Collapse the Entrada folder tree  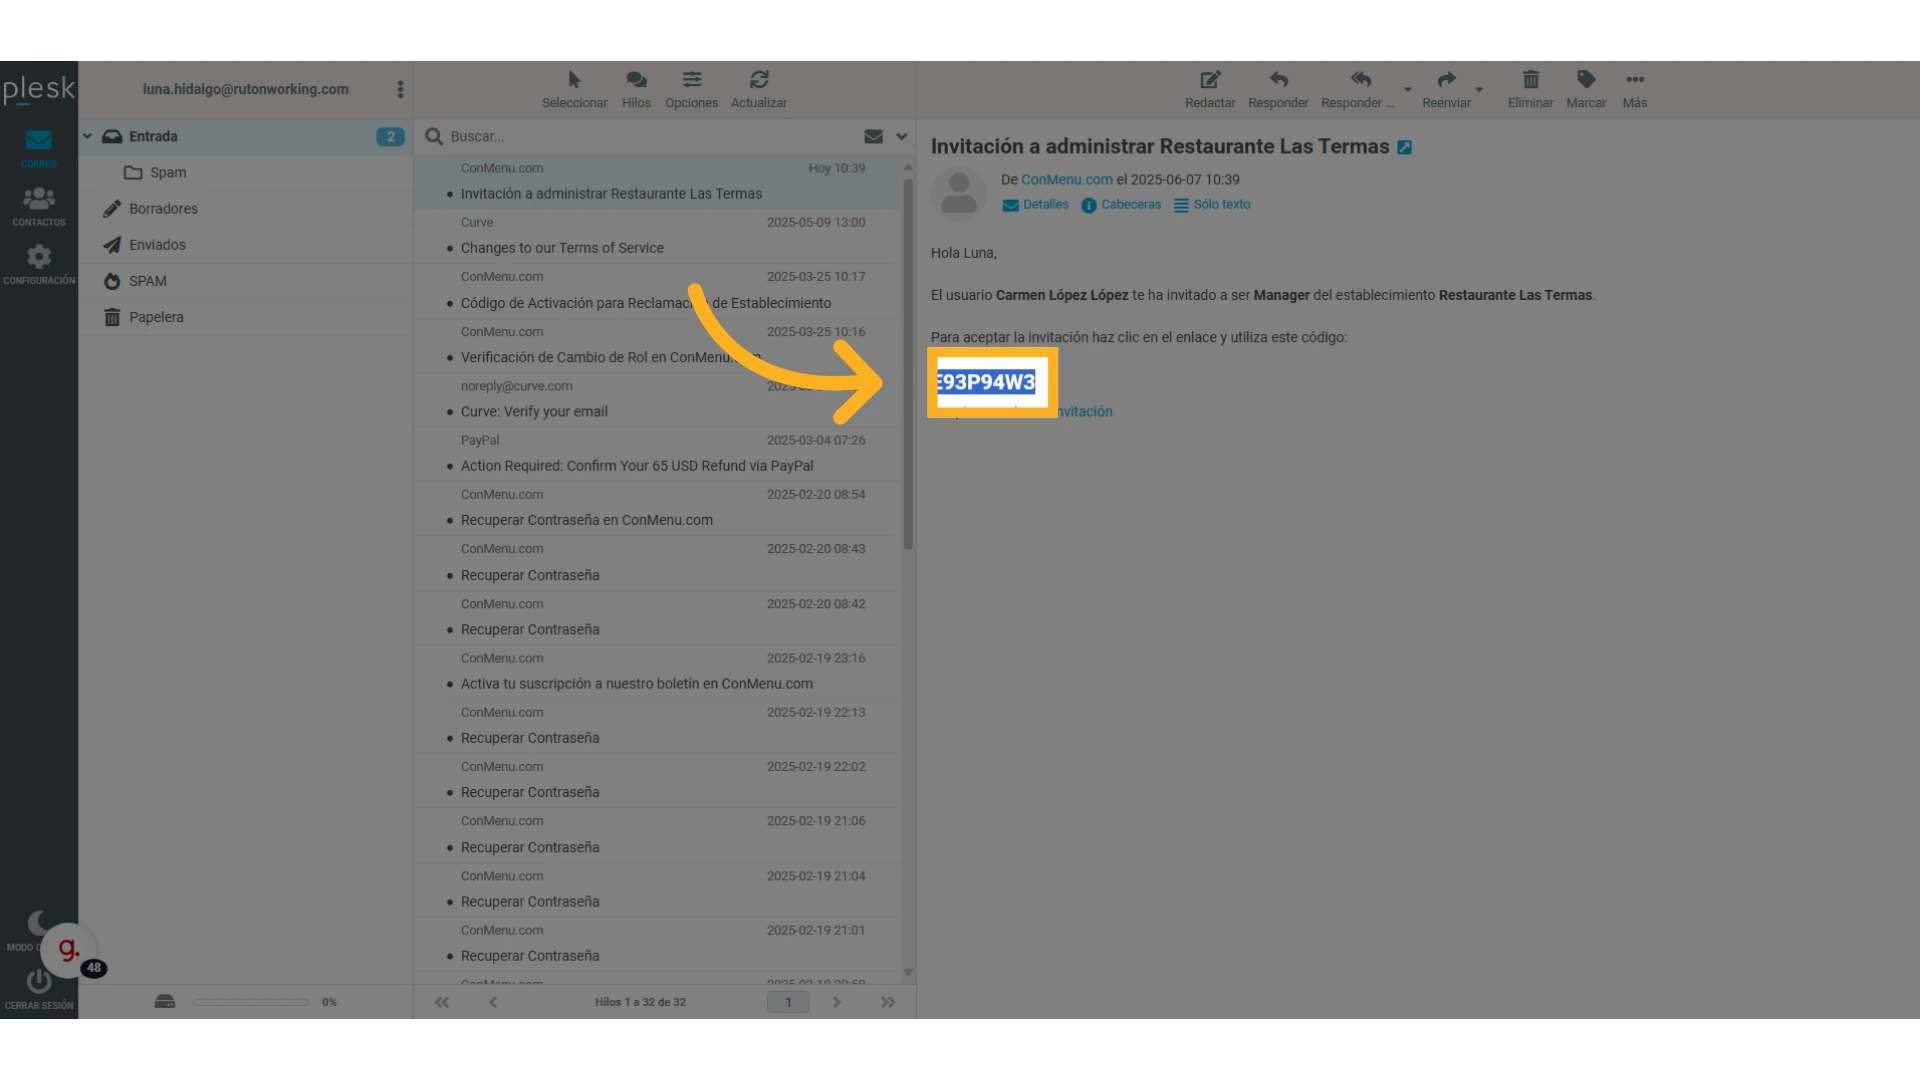[x=88, y=137]
